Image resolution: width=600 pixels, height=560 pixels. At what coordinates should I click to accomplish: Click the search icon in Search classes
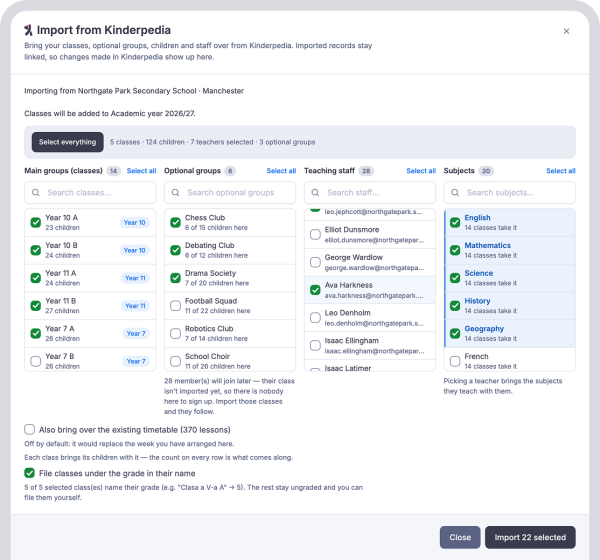click(36, 193)
